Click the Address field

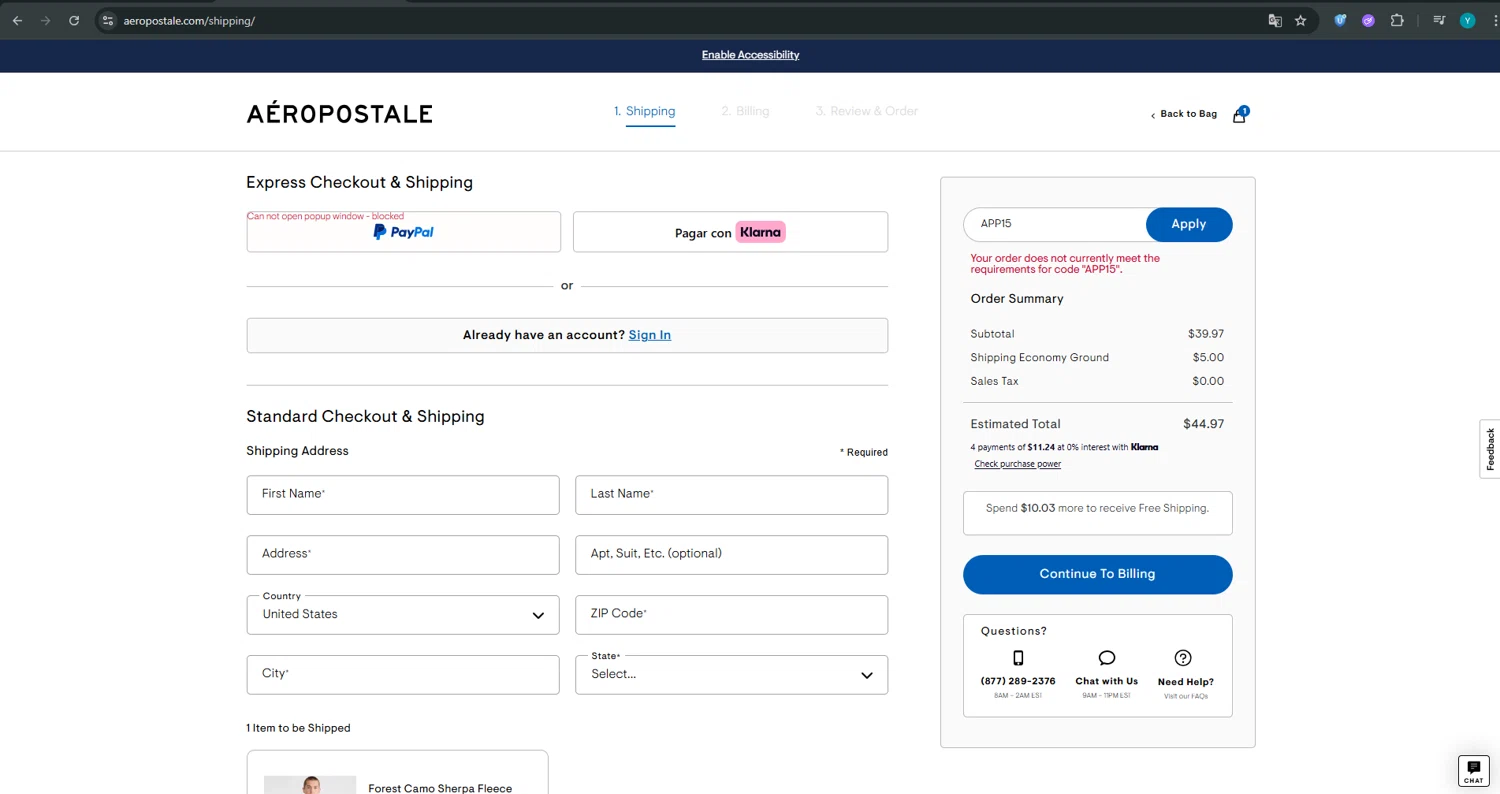(x=403, y=555)
